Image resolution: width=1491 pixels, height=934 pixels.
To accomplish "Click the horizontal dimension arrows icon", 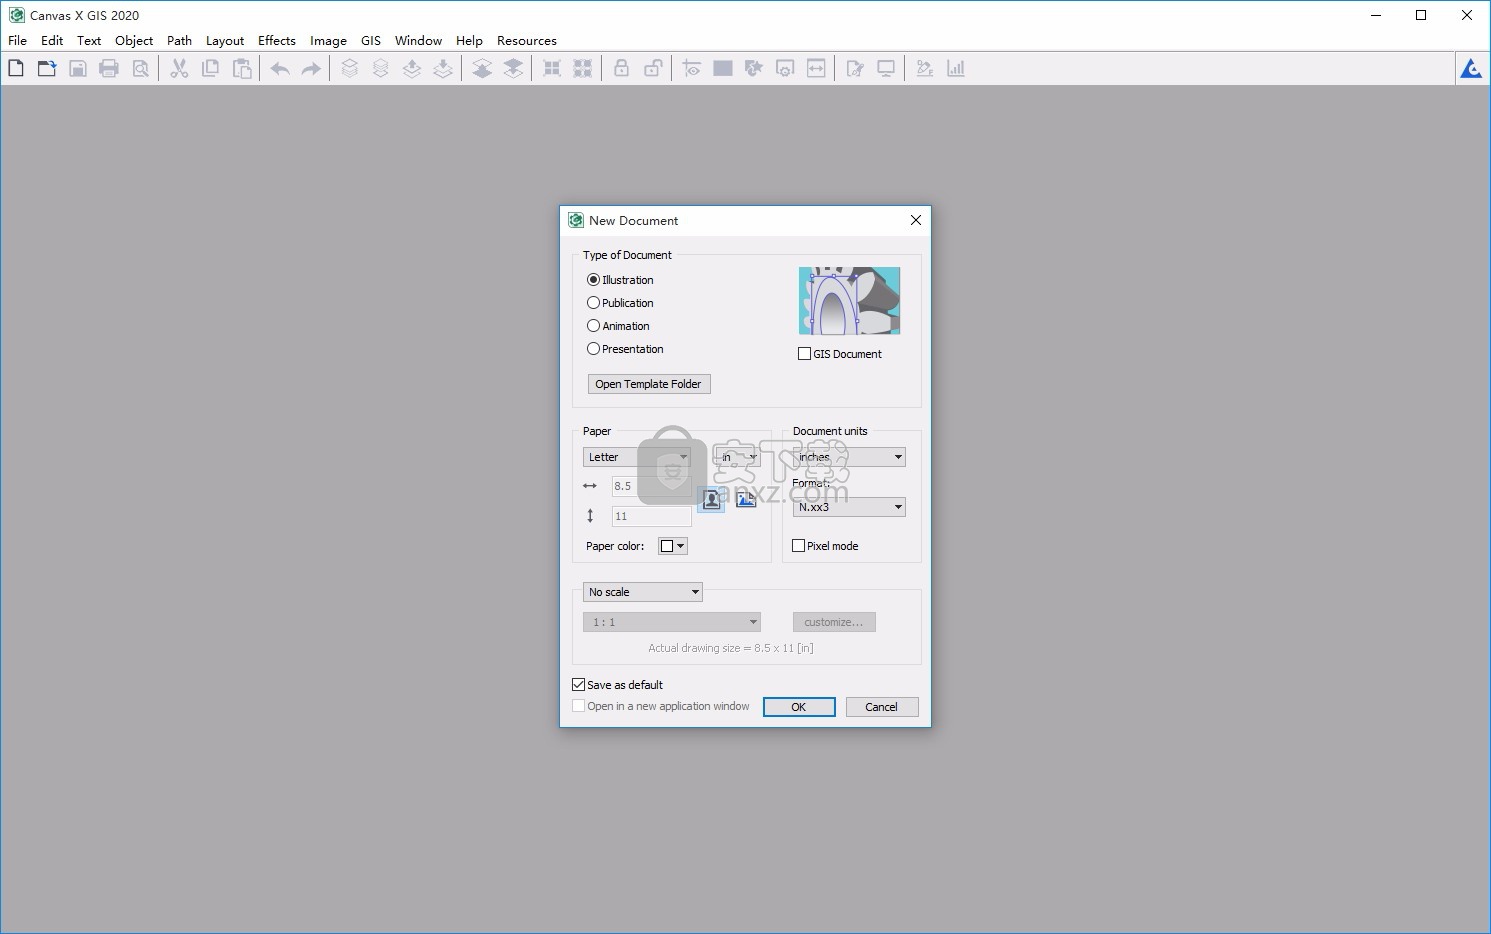I will pyautogui.click(x=816, y=68).
